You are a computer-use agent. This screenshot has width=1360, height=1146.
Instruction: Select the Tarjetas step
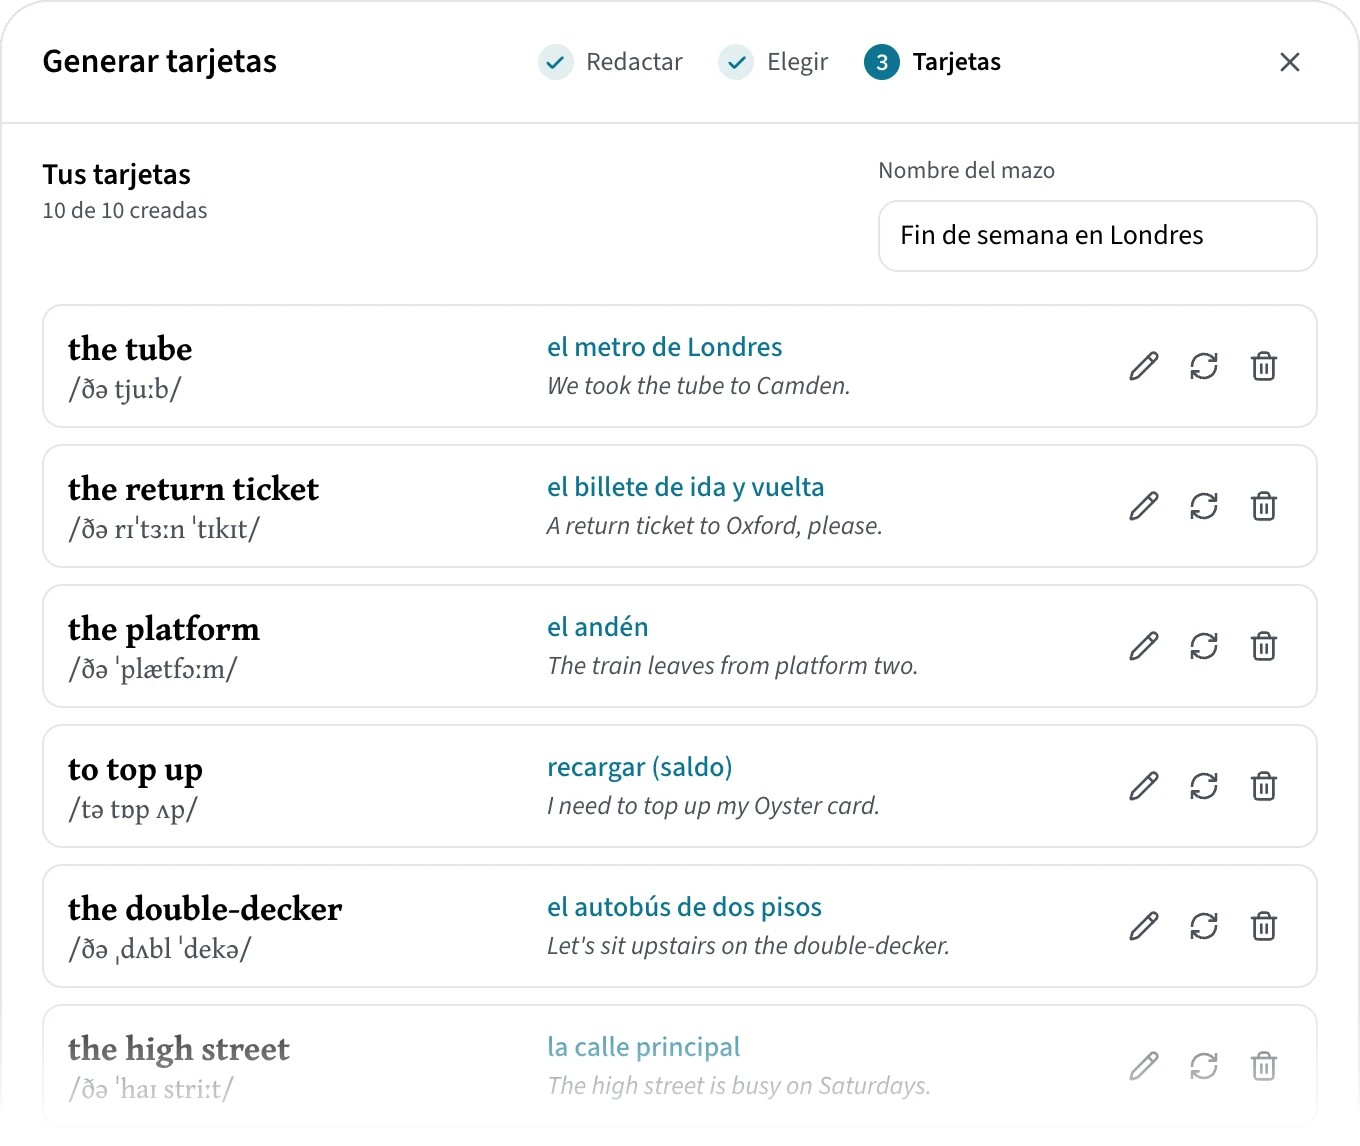[x=932, y=62]
